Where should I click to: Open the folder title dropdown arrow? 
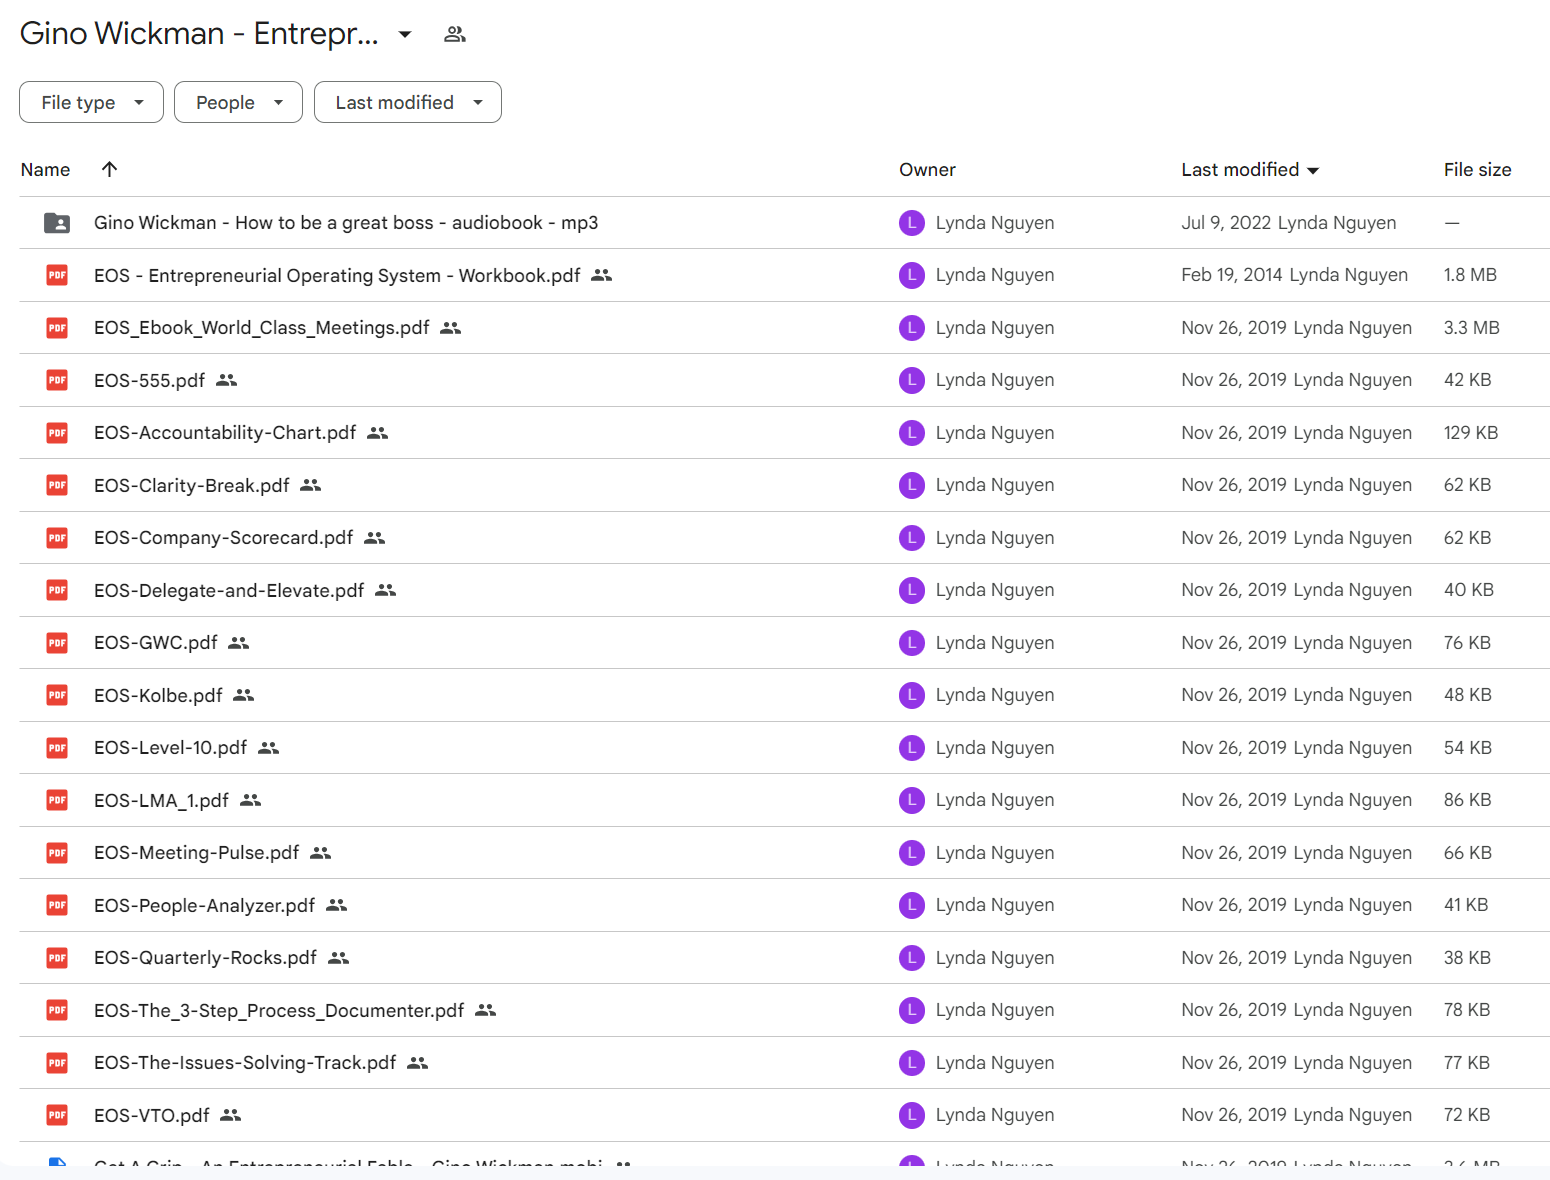pos(405,34)
